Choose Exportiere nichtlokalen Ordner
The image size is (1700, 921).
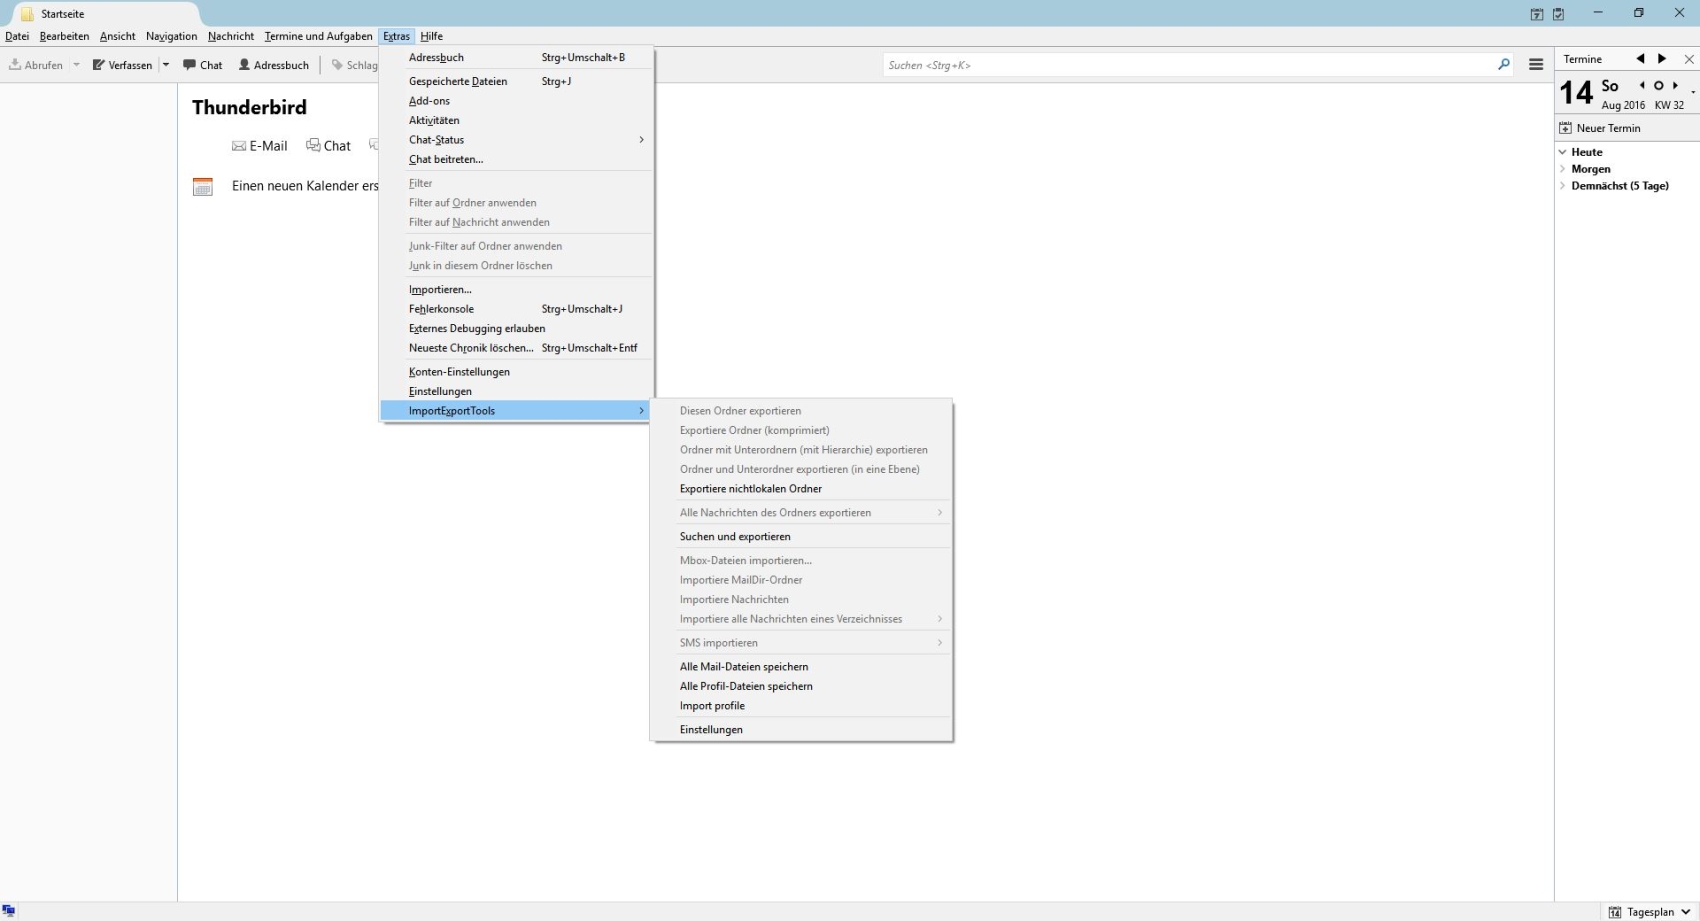tap(801, 489)
